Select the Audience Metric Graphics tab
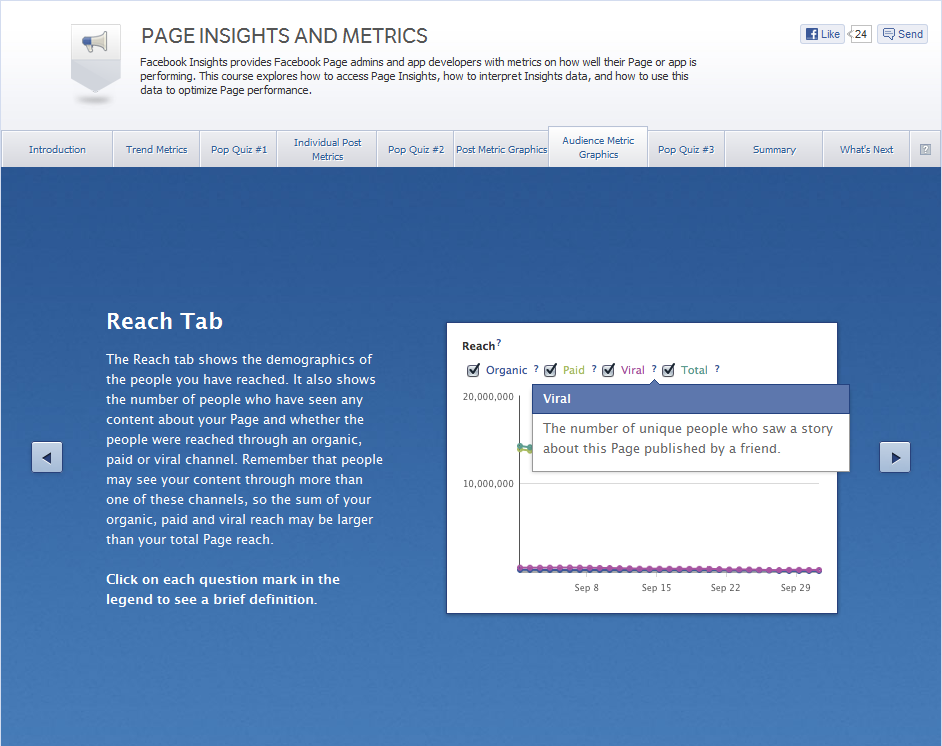The width and height of the screenshot is (942, 746). 598,147
